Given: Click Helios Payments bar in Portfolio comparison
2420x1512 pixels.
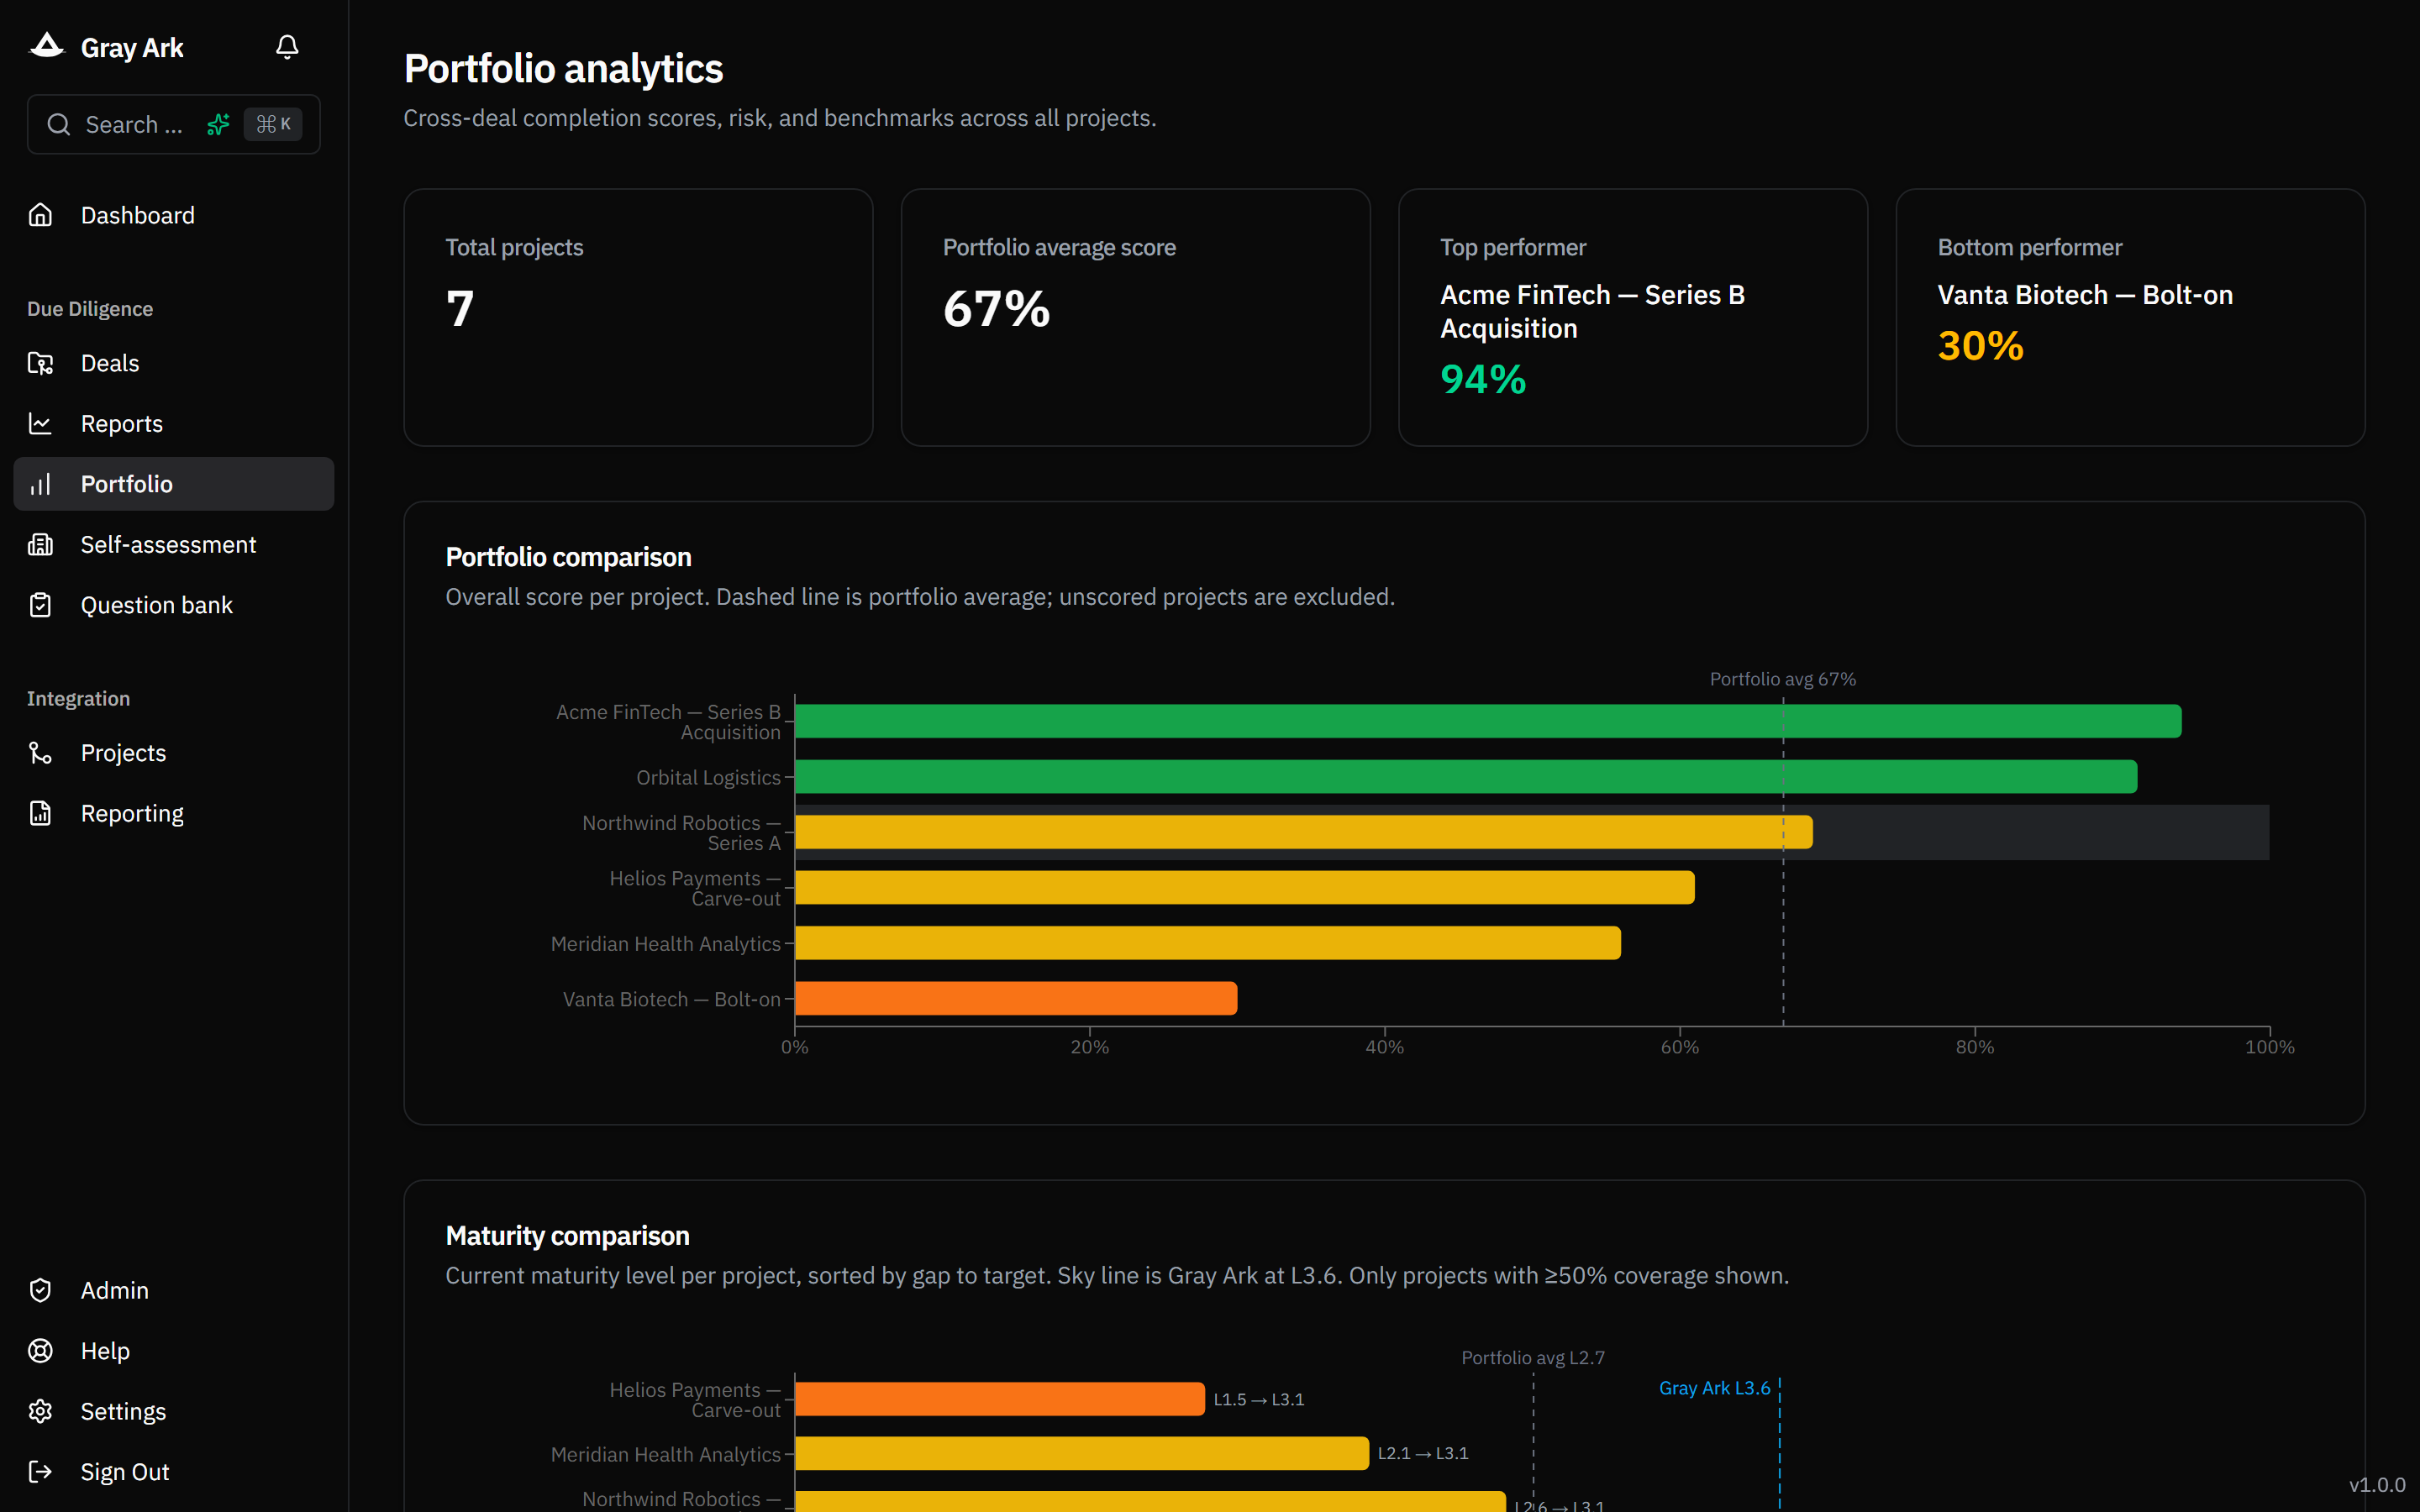Looking at the screenshot, I should click(x=1245, y=888).
